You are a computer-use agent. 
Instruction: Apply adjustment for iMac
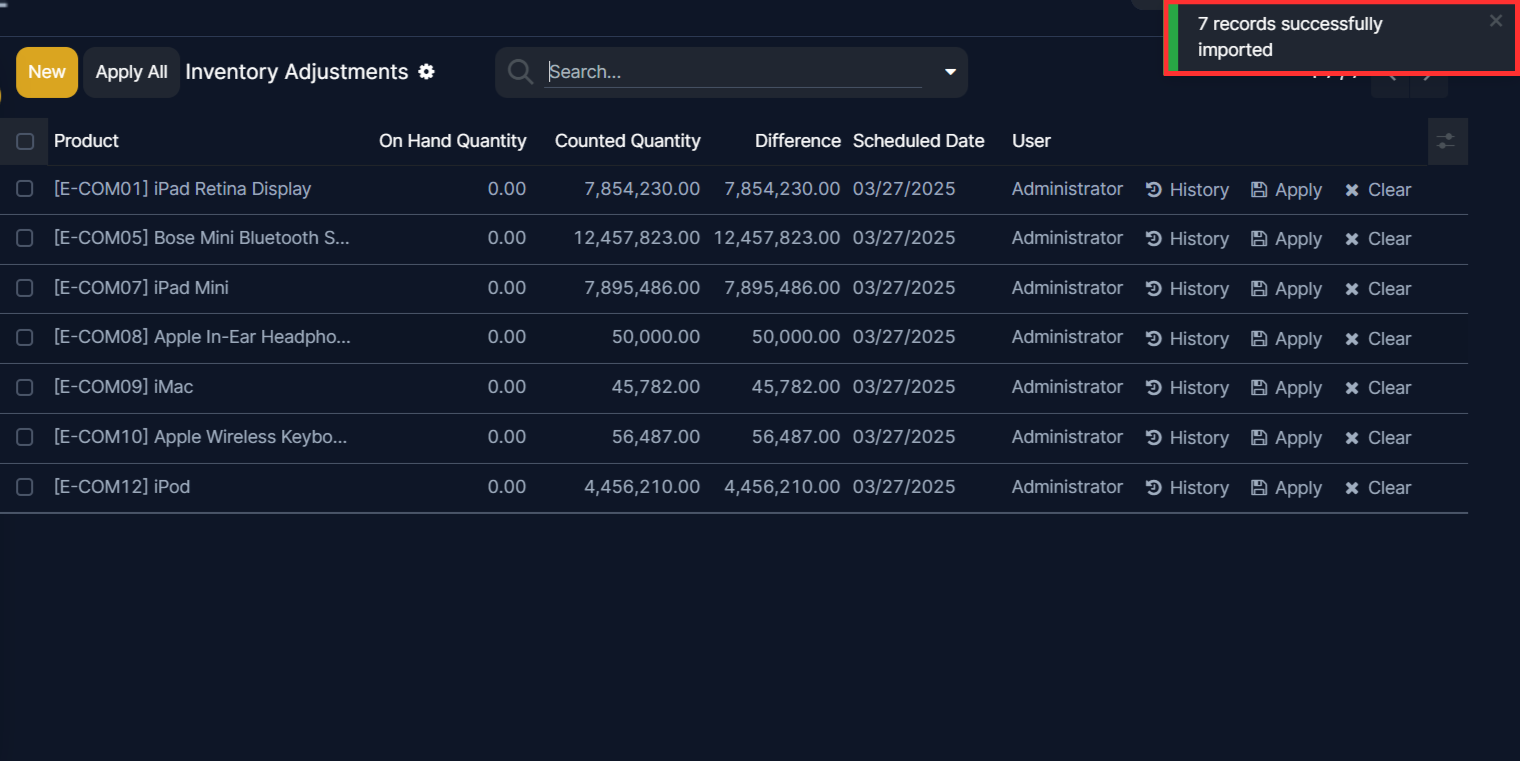pyautogui.click(x=1287, y=388)
